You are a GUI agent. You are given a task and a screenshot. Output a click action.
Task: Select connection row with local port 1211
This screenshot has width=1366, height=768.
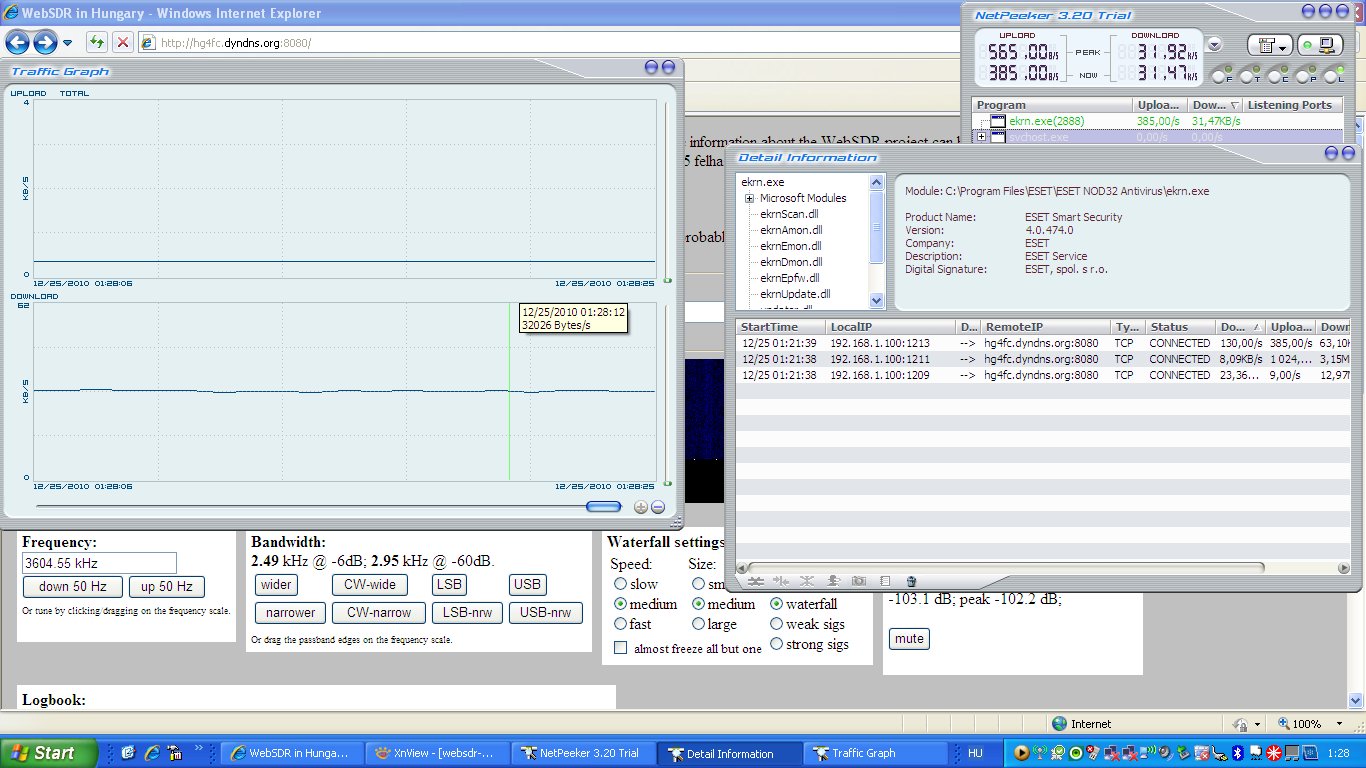[1042, 359]
